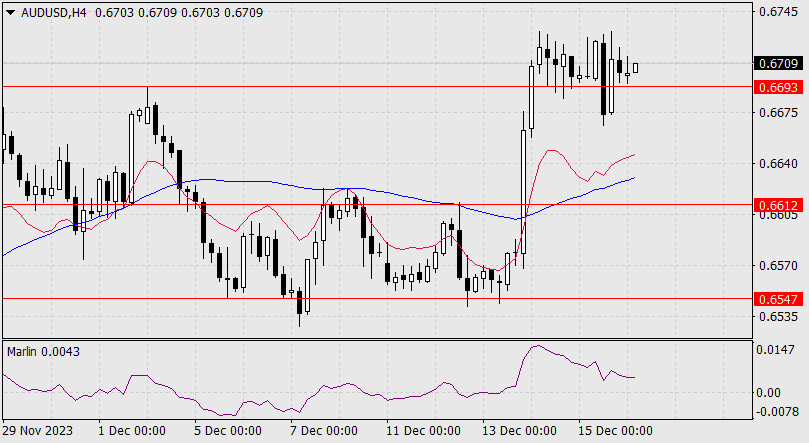809x443 pixels.
Task: Click the Marlin 0.0043 indicator label
Action: [43, 352]
